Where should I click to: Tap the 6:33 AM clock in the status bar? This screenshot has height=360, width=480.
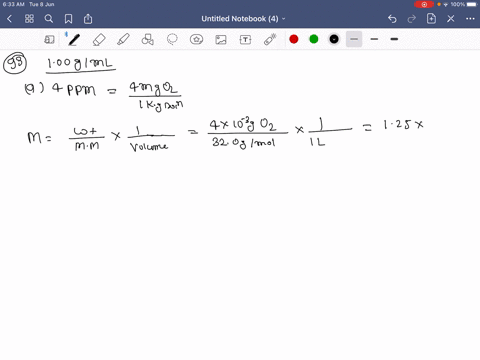click(14, 5)
